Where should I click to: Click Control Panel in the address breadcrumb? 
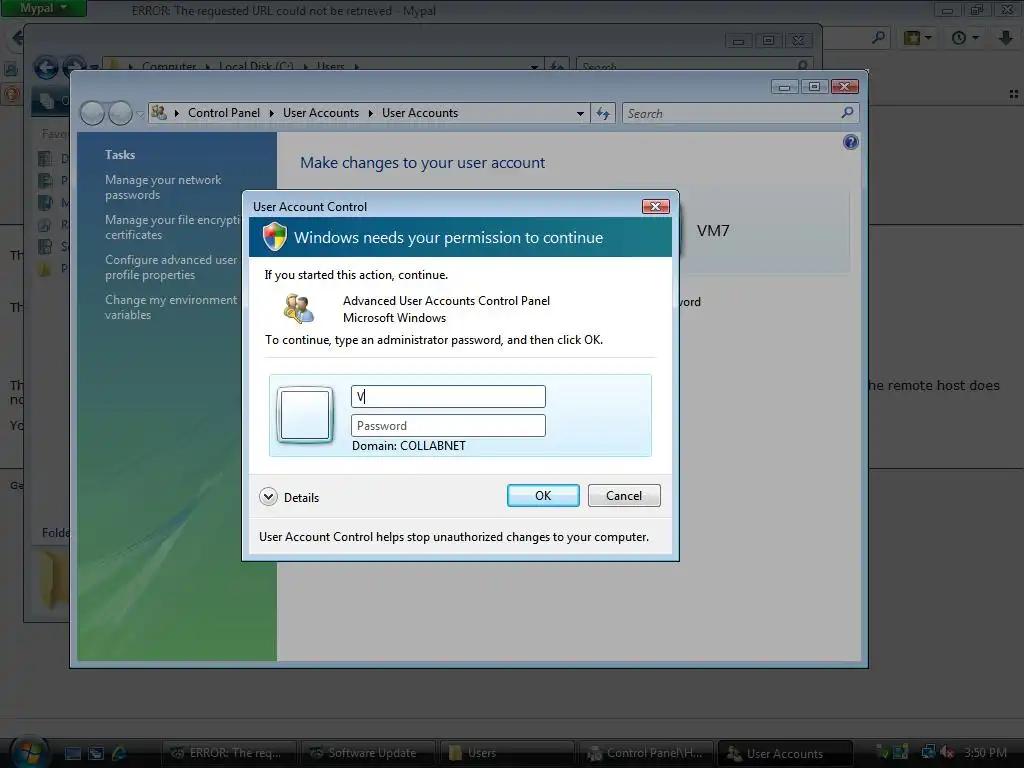pyautogui.click(x=223, y=113)
